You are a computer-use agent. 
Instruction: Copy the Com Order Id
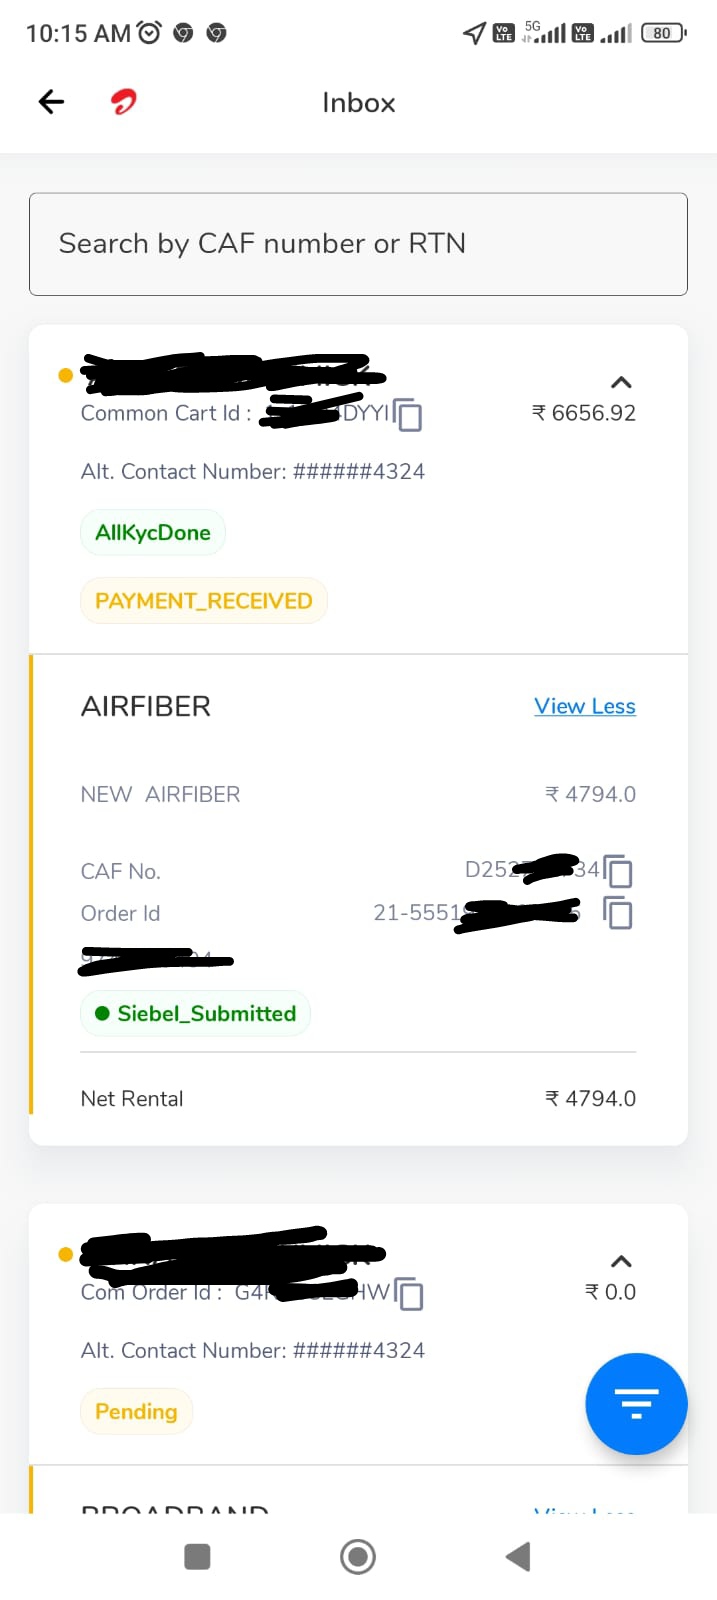[x=409, y=1293]
